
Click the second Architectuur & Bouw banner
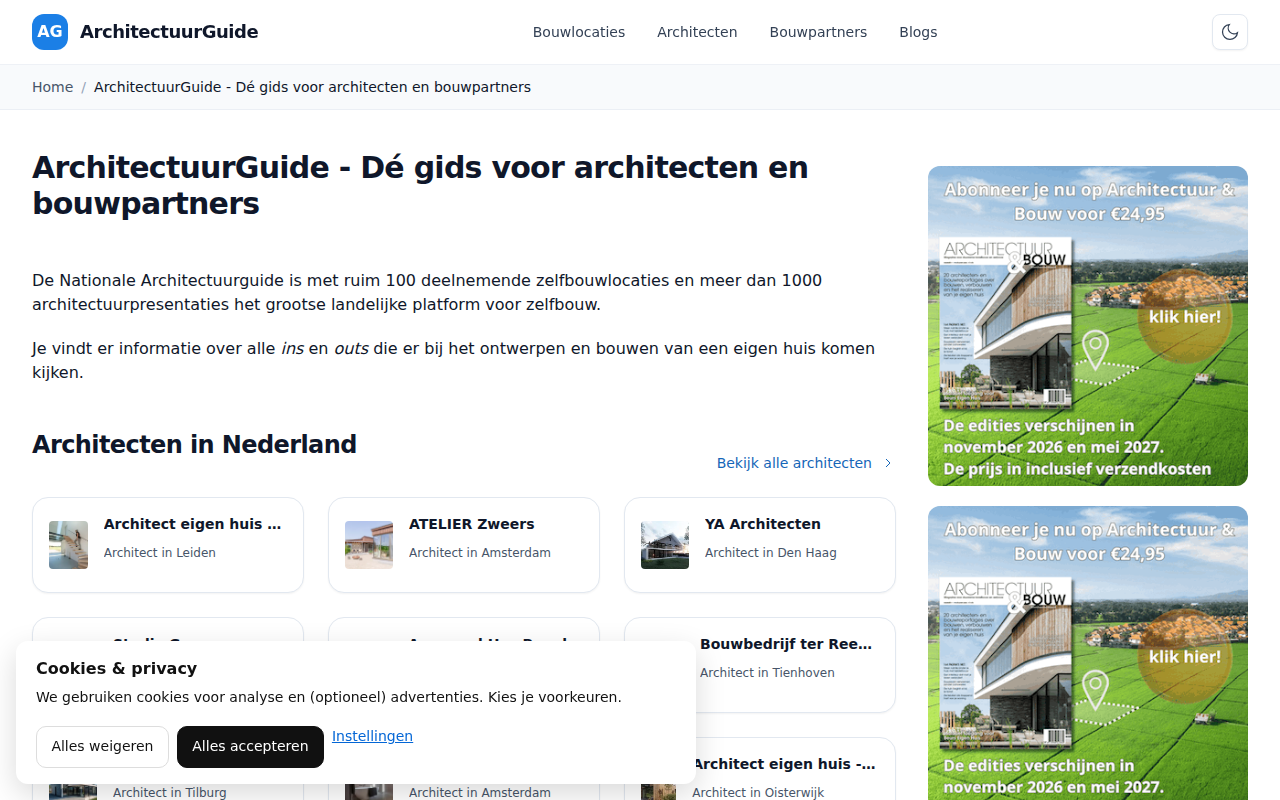(x=1088, y=653)
